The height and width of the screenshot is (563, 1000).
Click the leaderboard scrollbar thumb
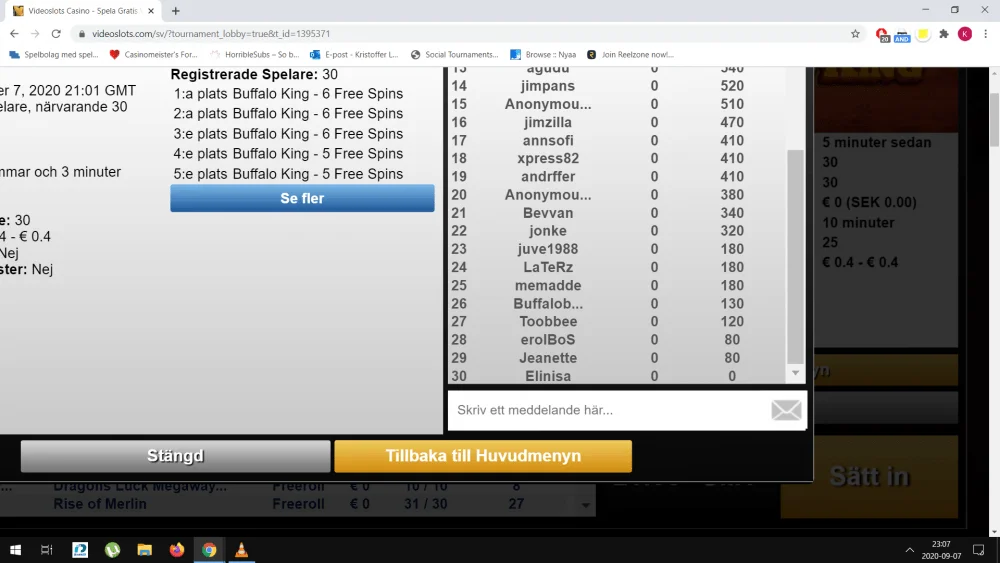(795, 256)
